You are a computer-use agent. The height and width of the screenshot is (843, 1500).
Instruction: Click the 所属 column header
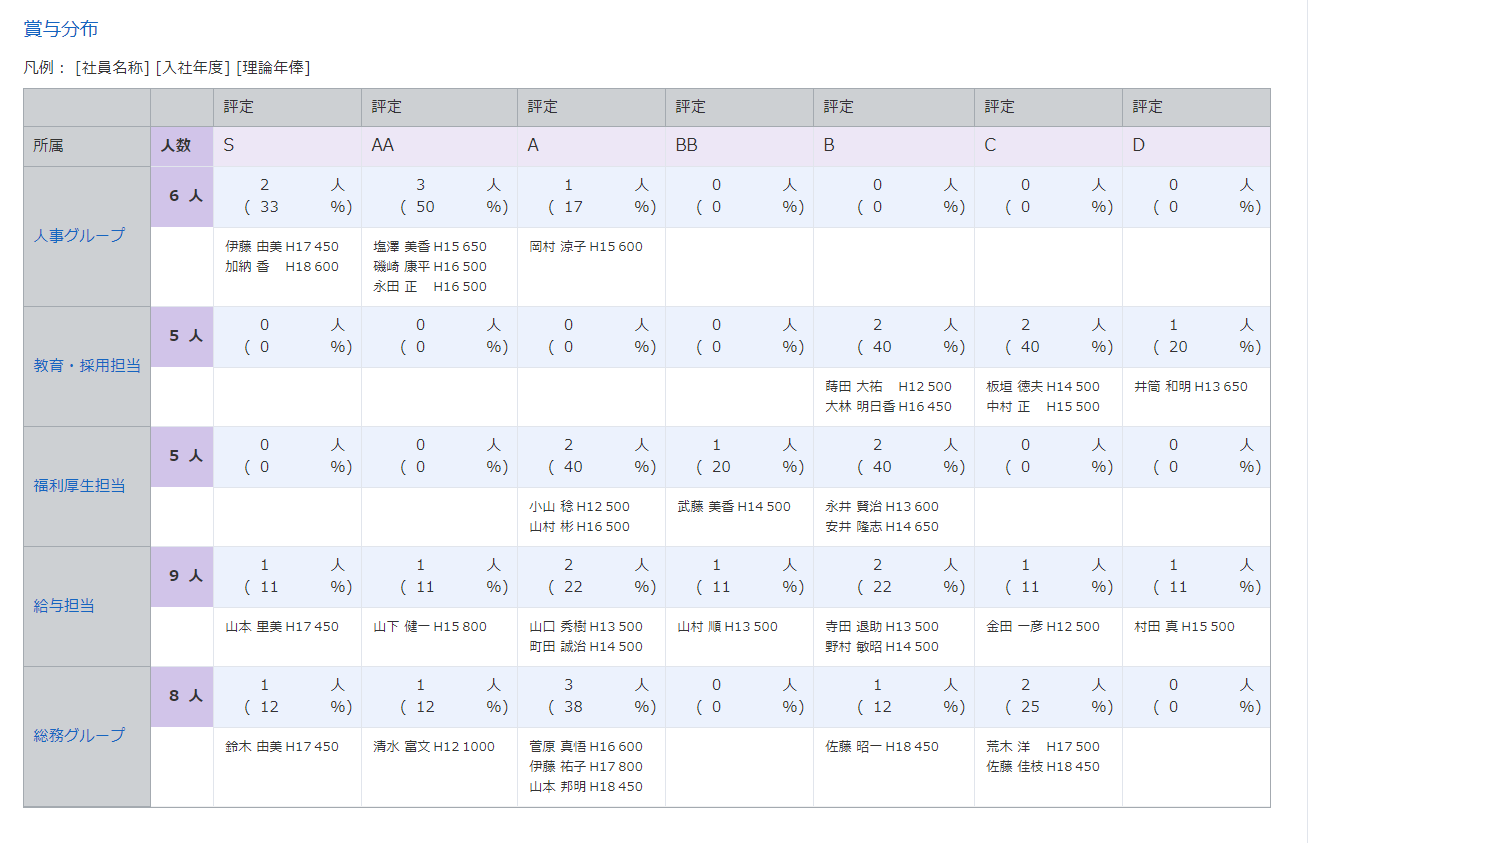point(48,146)
